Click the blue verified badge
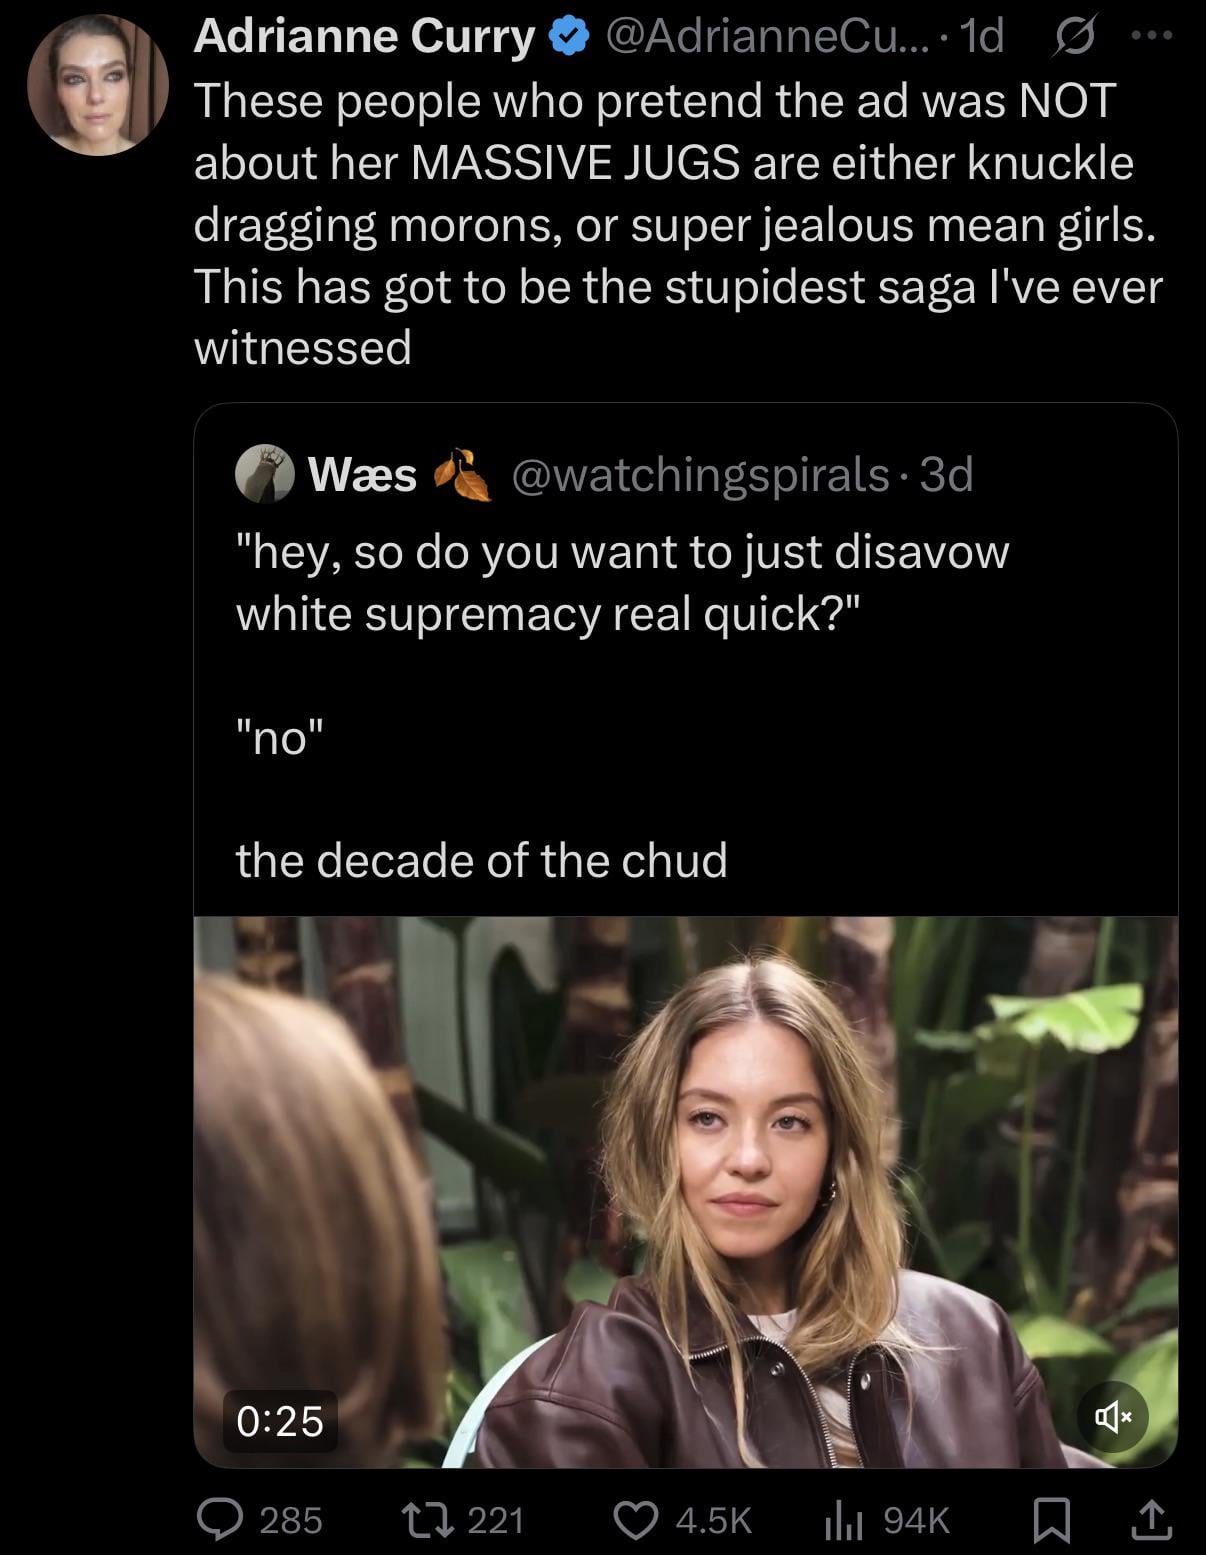 (x=569, y=38)
